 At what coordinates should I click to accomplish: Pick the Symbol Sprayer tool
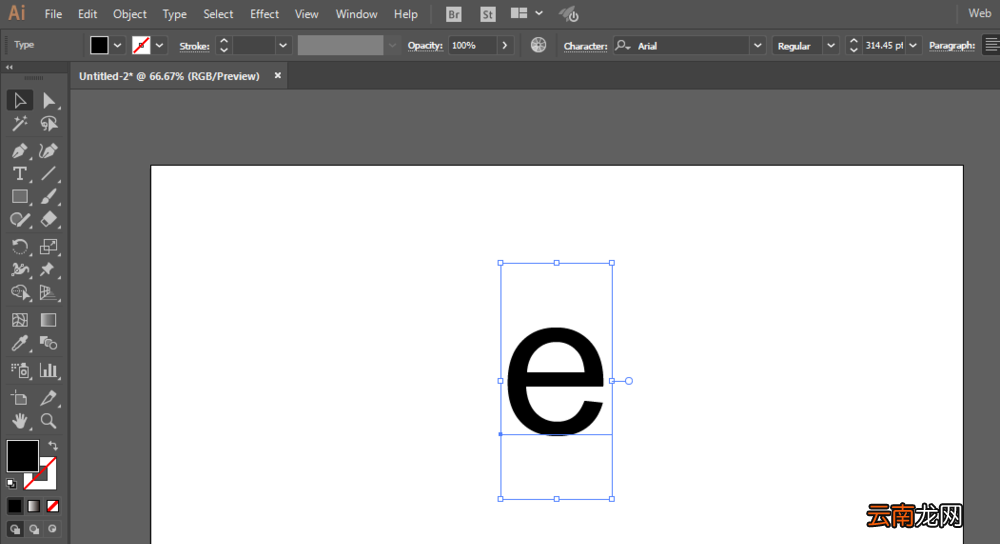pyautogui.click(x=20, y=370)
